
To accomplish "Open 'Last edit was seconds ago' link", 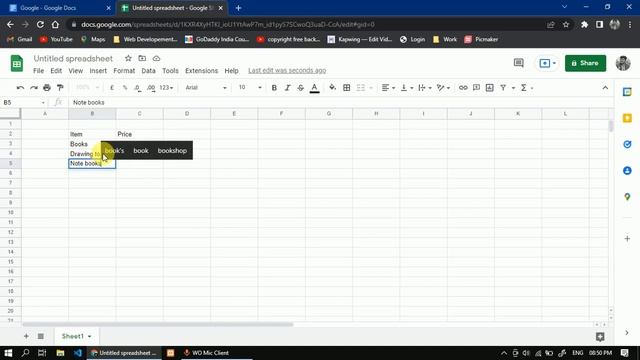I will coord(287,71).
